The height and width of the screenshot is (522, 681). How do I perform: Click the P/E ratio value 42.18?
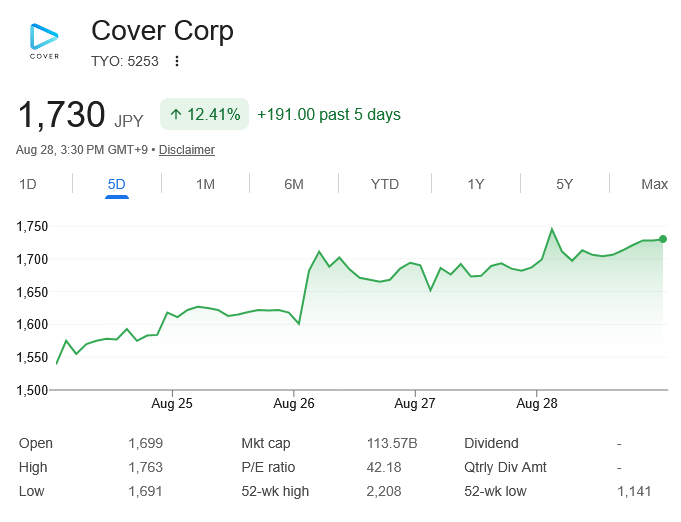(384, 467)
